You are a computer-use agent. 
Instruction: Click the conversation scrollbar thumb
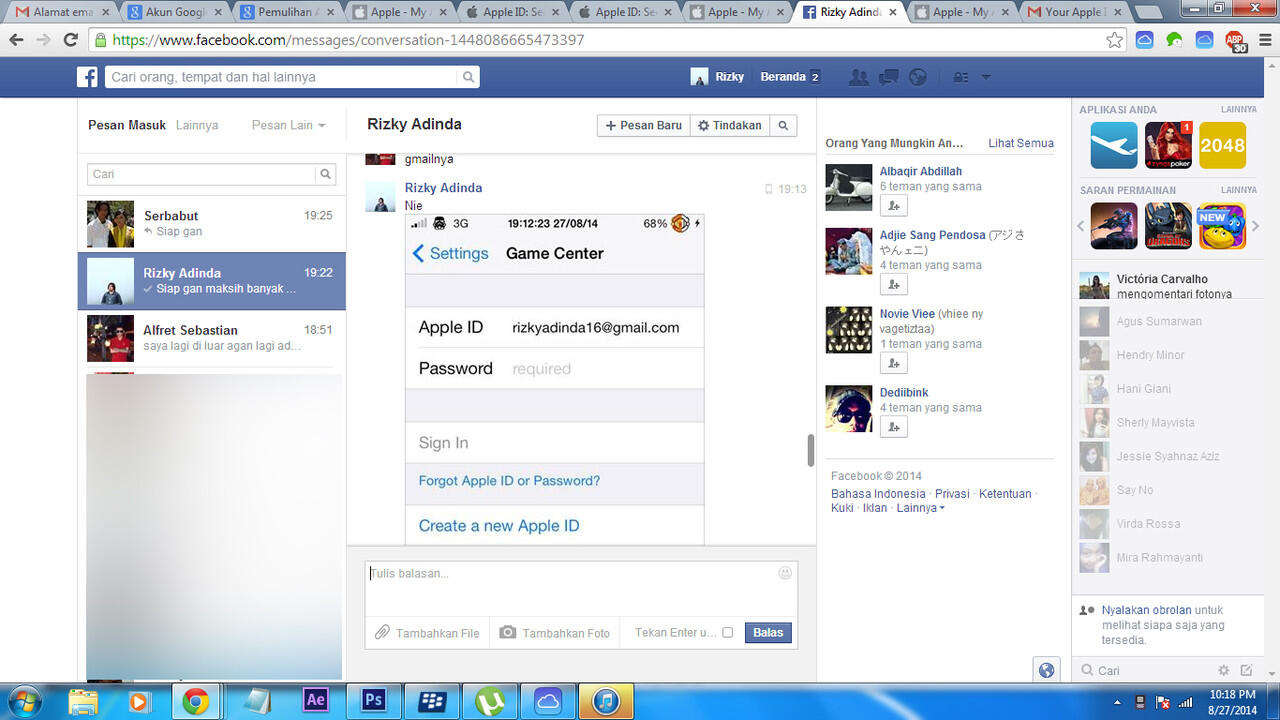point(811,451)
